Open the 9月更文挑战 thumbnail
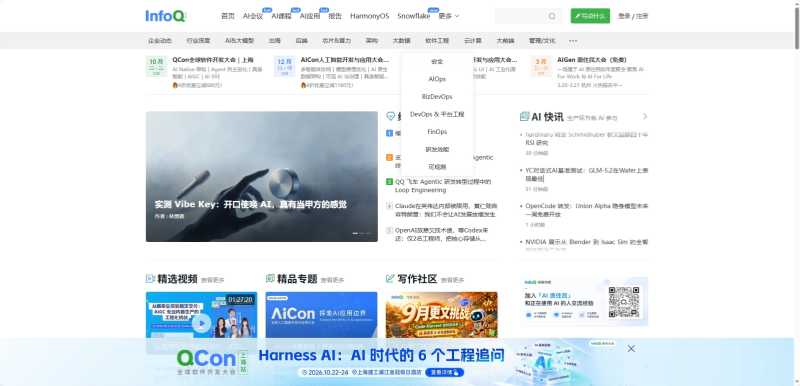This screenshot has width=800, height=386. 441,315
